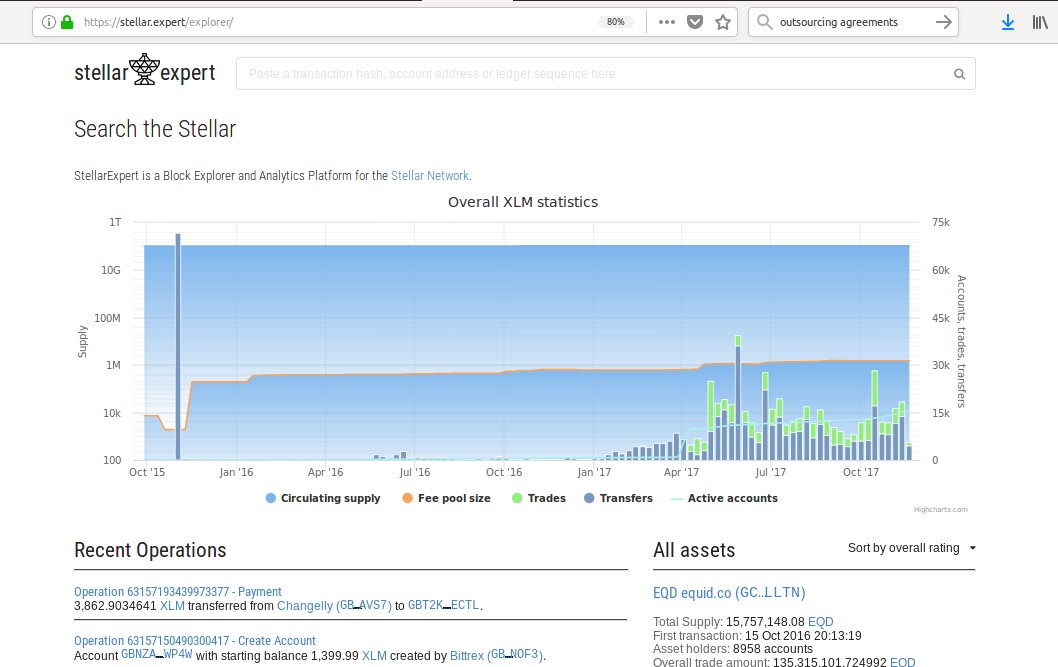Viewport: 1058px width, 667px height.
Task: Toggle Fee pool size series in legend
Action: [446, 498]
